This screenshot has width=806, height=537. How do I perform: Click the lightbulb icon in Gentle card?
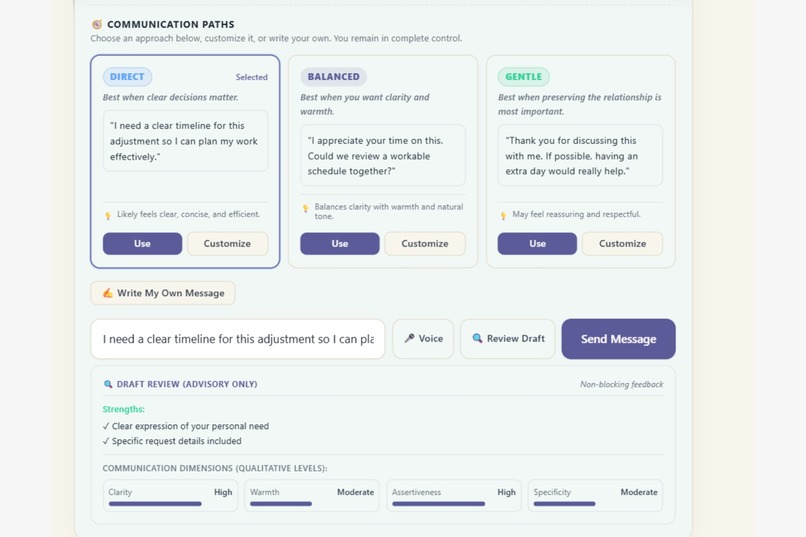pos(503,215)
